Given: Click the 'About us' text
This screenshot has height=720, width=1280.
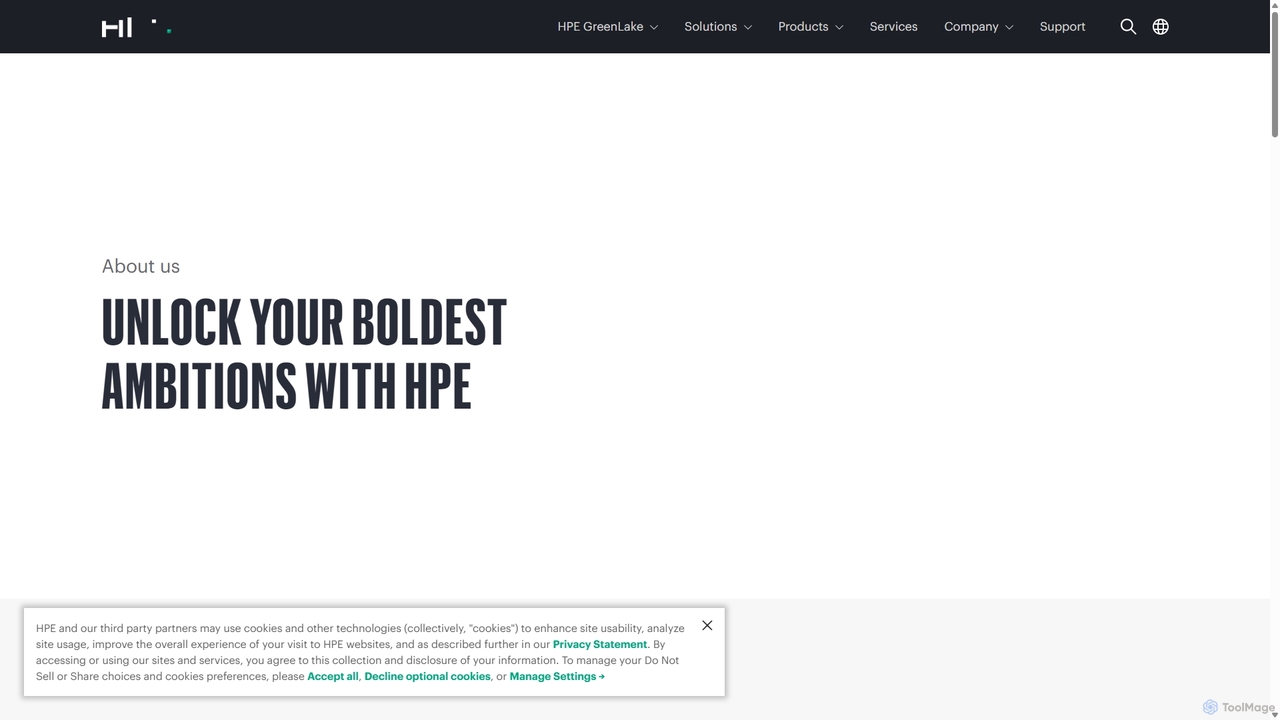Looking at the screenshot, I should click(x=141, y=266).
